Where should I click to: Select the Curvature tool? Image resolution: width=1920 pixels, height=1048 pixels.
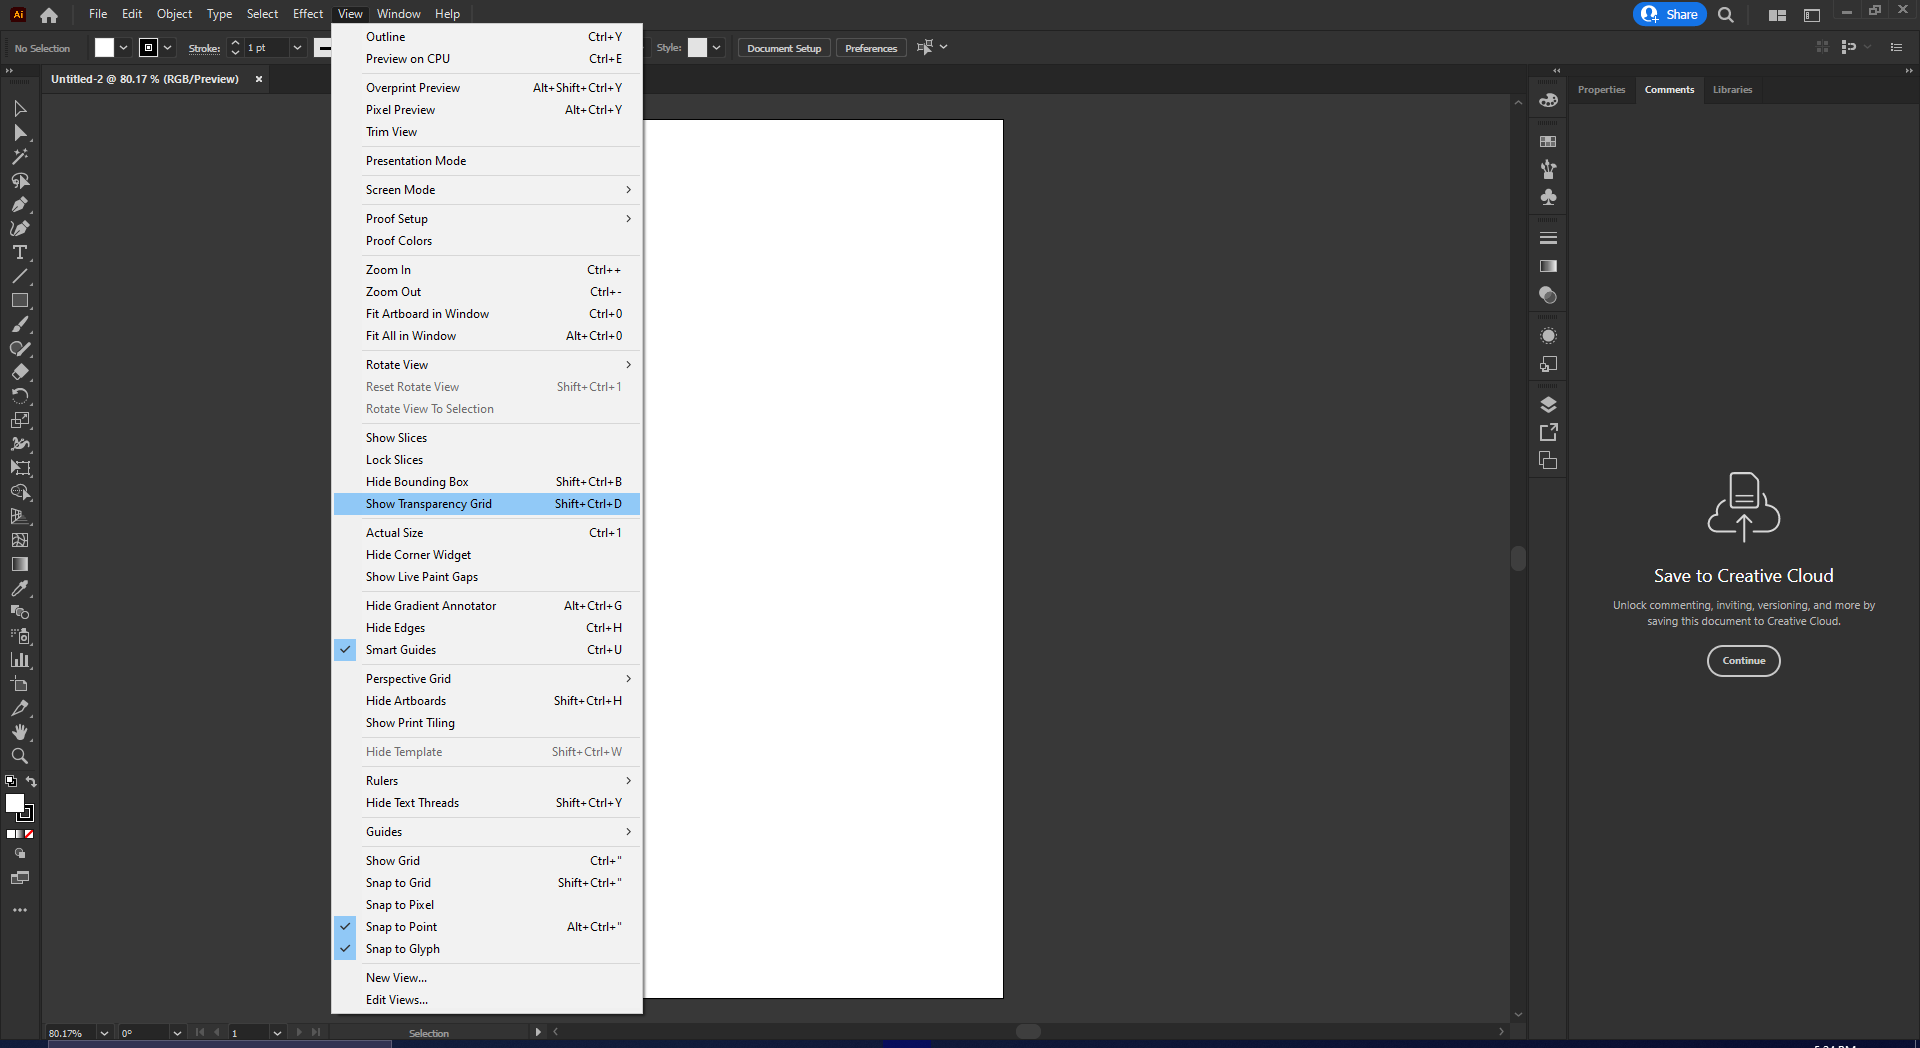point(20,229)
